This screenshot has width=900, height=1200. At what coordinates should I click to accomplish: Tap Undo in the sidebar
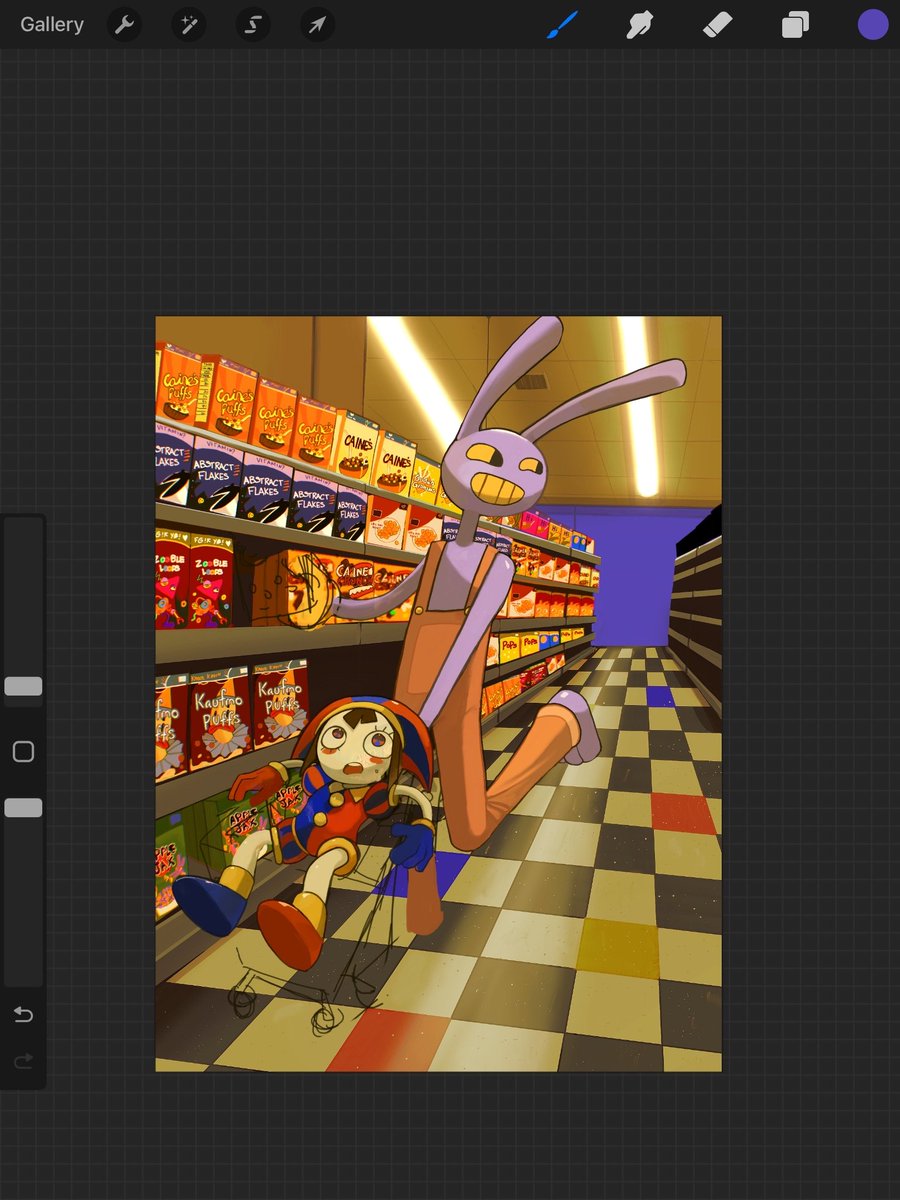pos(23,1014)
